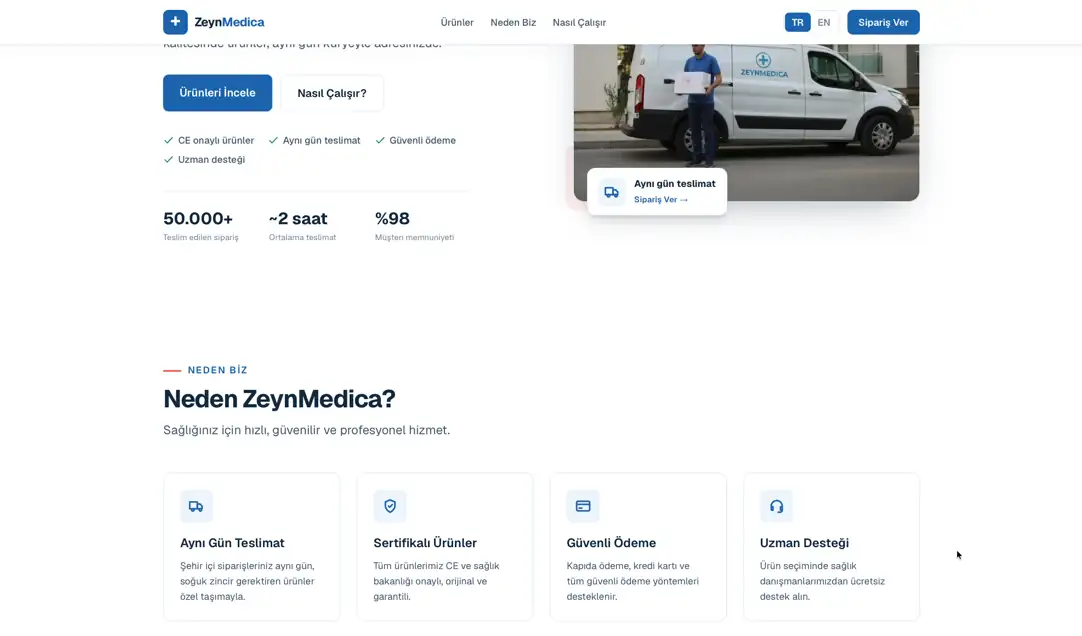Image resolution: width=1082 pixels, height=636 pixels.
Task: Click the Kapıda ödeme, kredi kartı description
Action: click(633, 581)
